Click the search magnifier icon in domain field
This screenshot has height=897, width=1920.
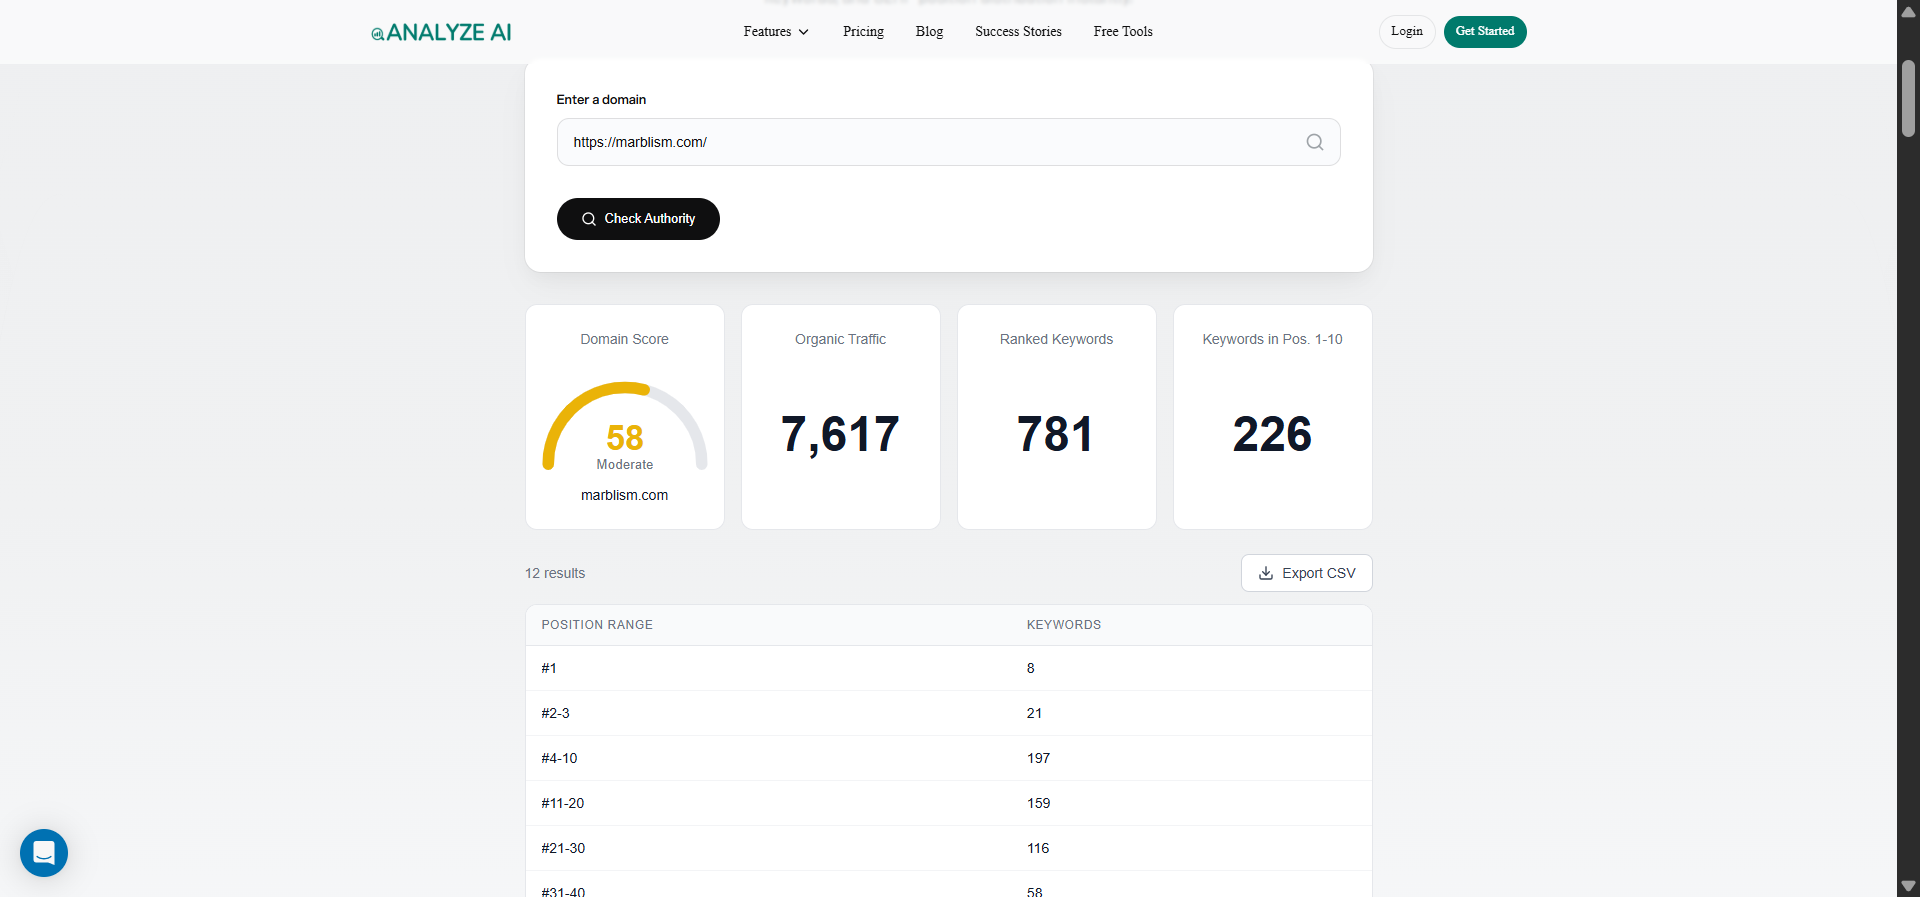pyautogui.click(x=1314, y=142)
